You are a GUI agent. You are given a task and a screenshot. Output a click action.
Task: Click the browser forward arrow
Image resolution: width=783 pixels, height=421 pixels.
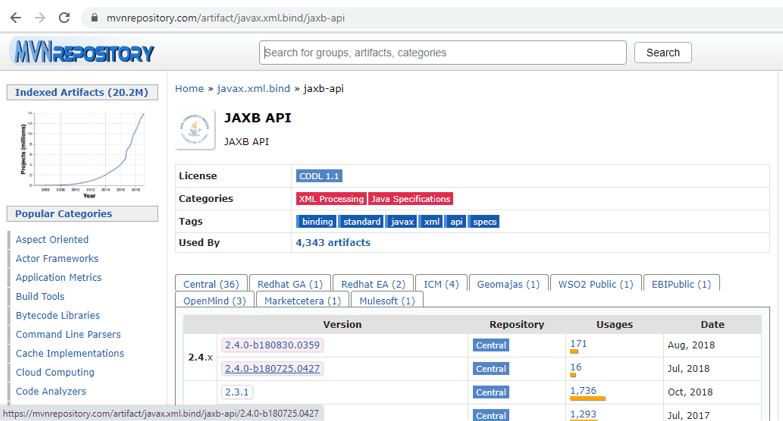[40, 18]
